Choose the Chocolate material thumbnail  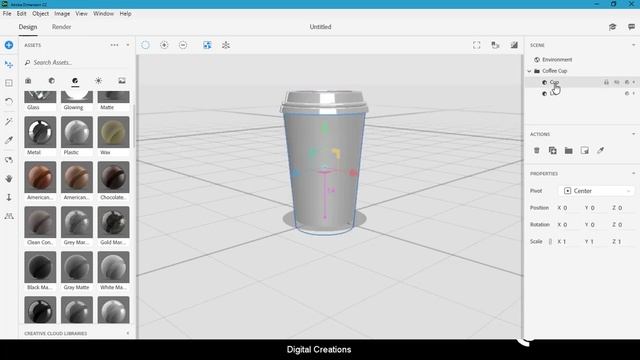(x=113, y=177)
